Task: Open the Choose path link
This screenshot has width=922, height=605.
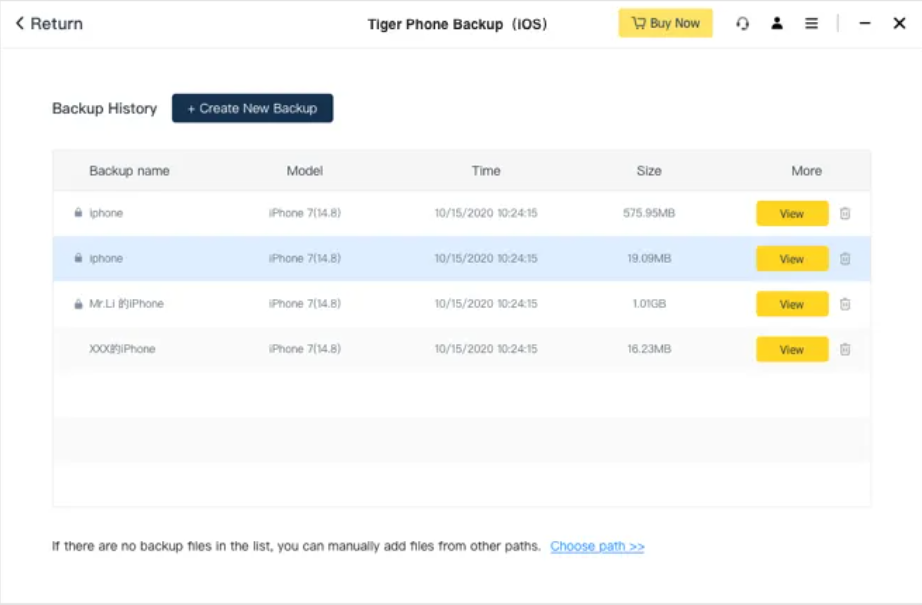Action: pyautogui.click(x=597, y=546)
